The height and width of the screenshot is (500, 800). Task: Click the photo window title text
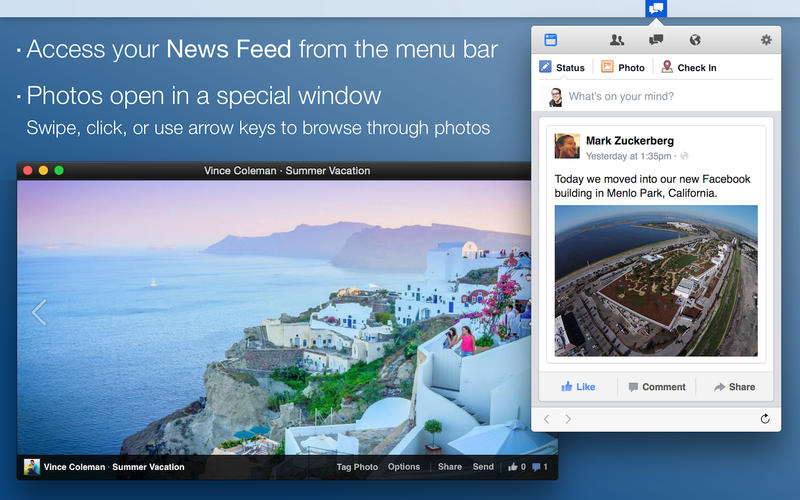[287, 171]
